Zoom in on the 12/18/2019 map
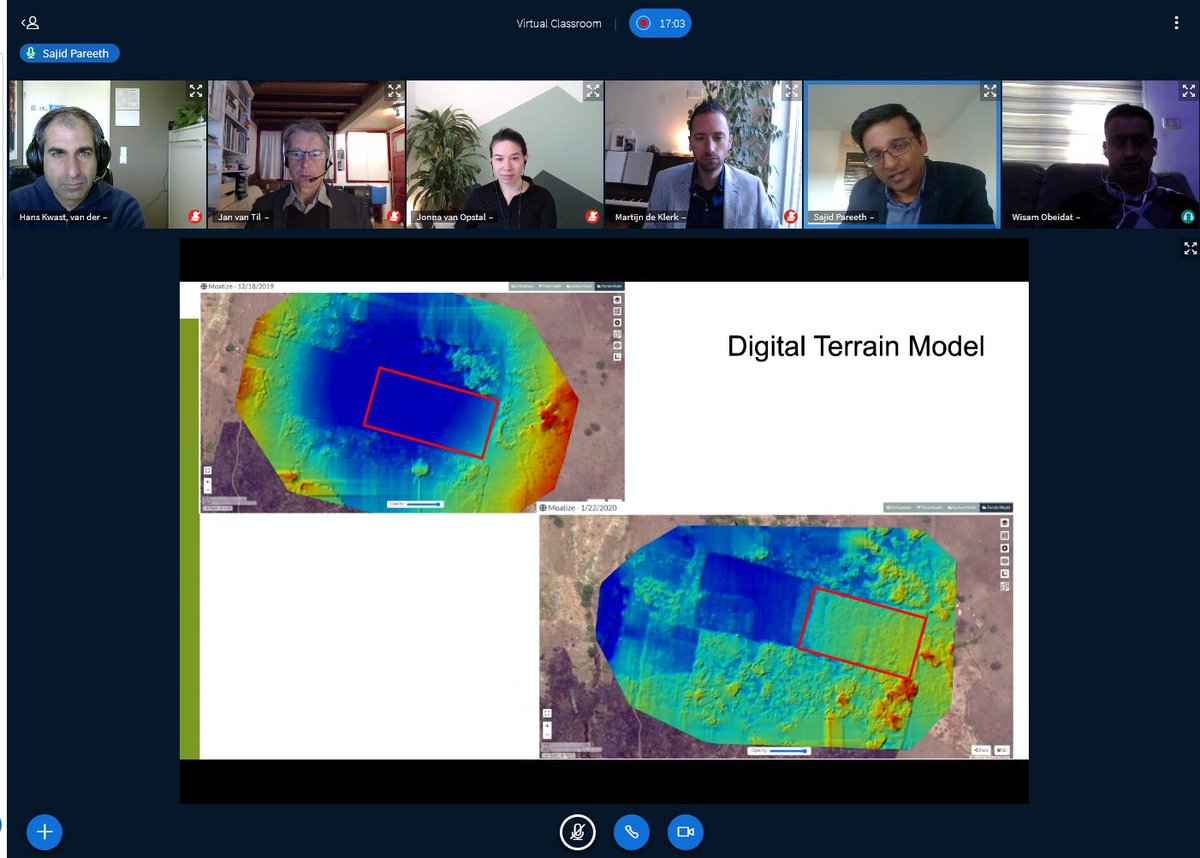The width and height of the screenshot is (1200, 858). [207, 482]
